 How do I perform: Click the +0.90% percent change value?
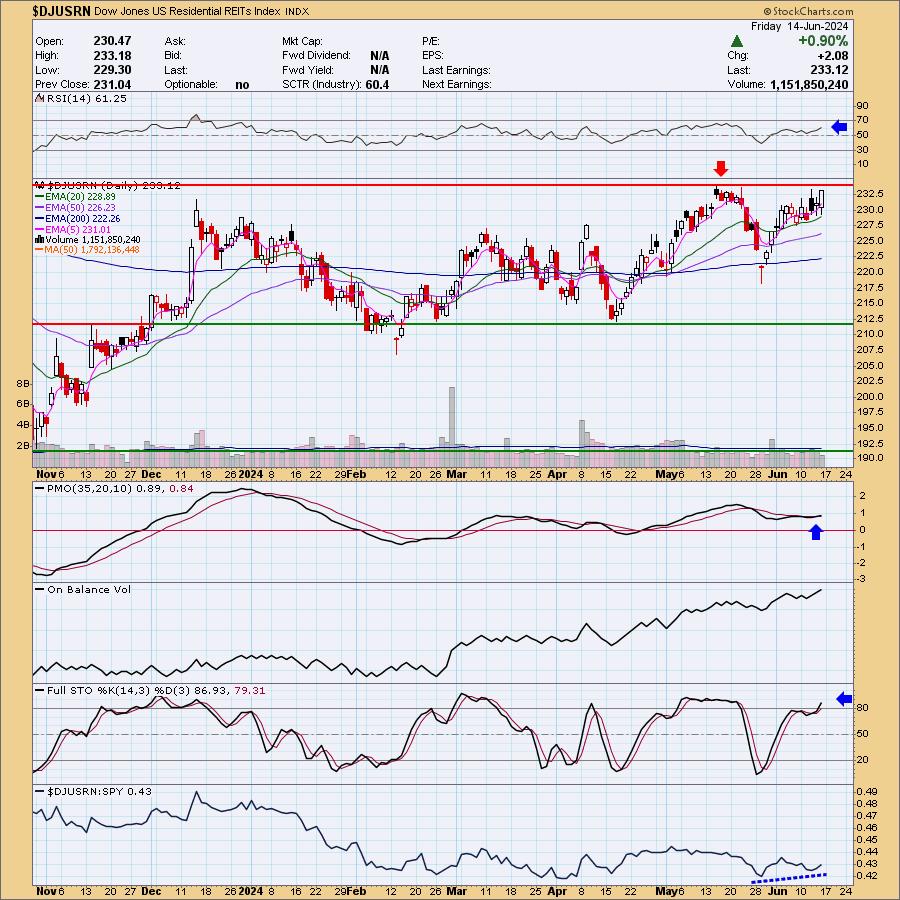pos(823,41)
